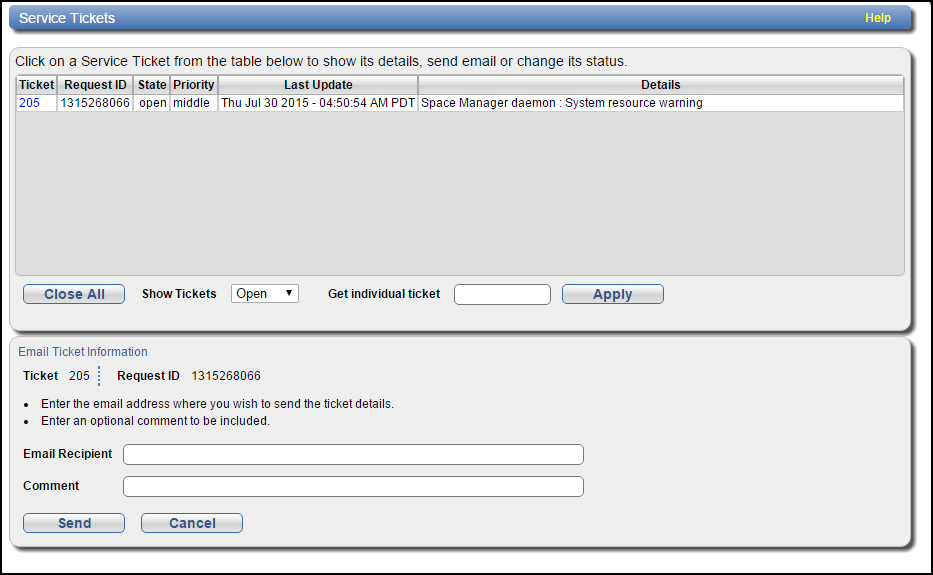The height and width of the screenshot is (575, 933).
Task: Click the Close All button
Action: click(x=74, y=294)
